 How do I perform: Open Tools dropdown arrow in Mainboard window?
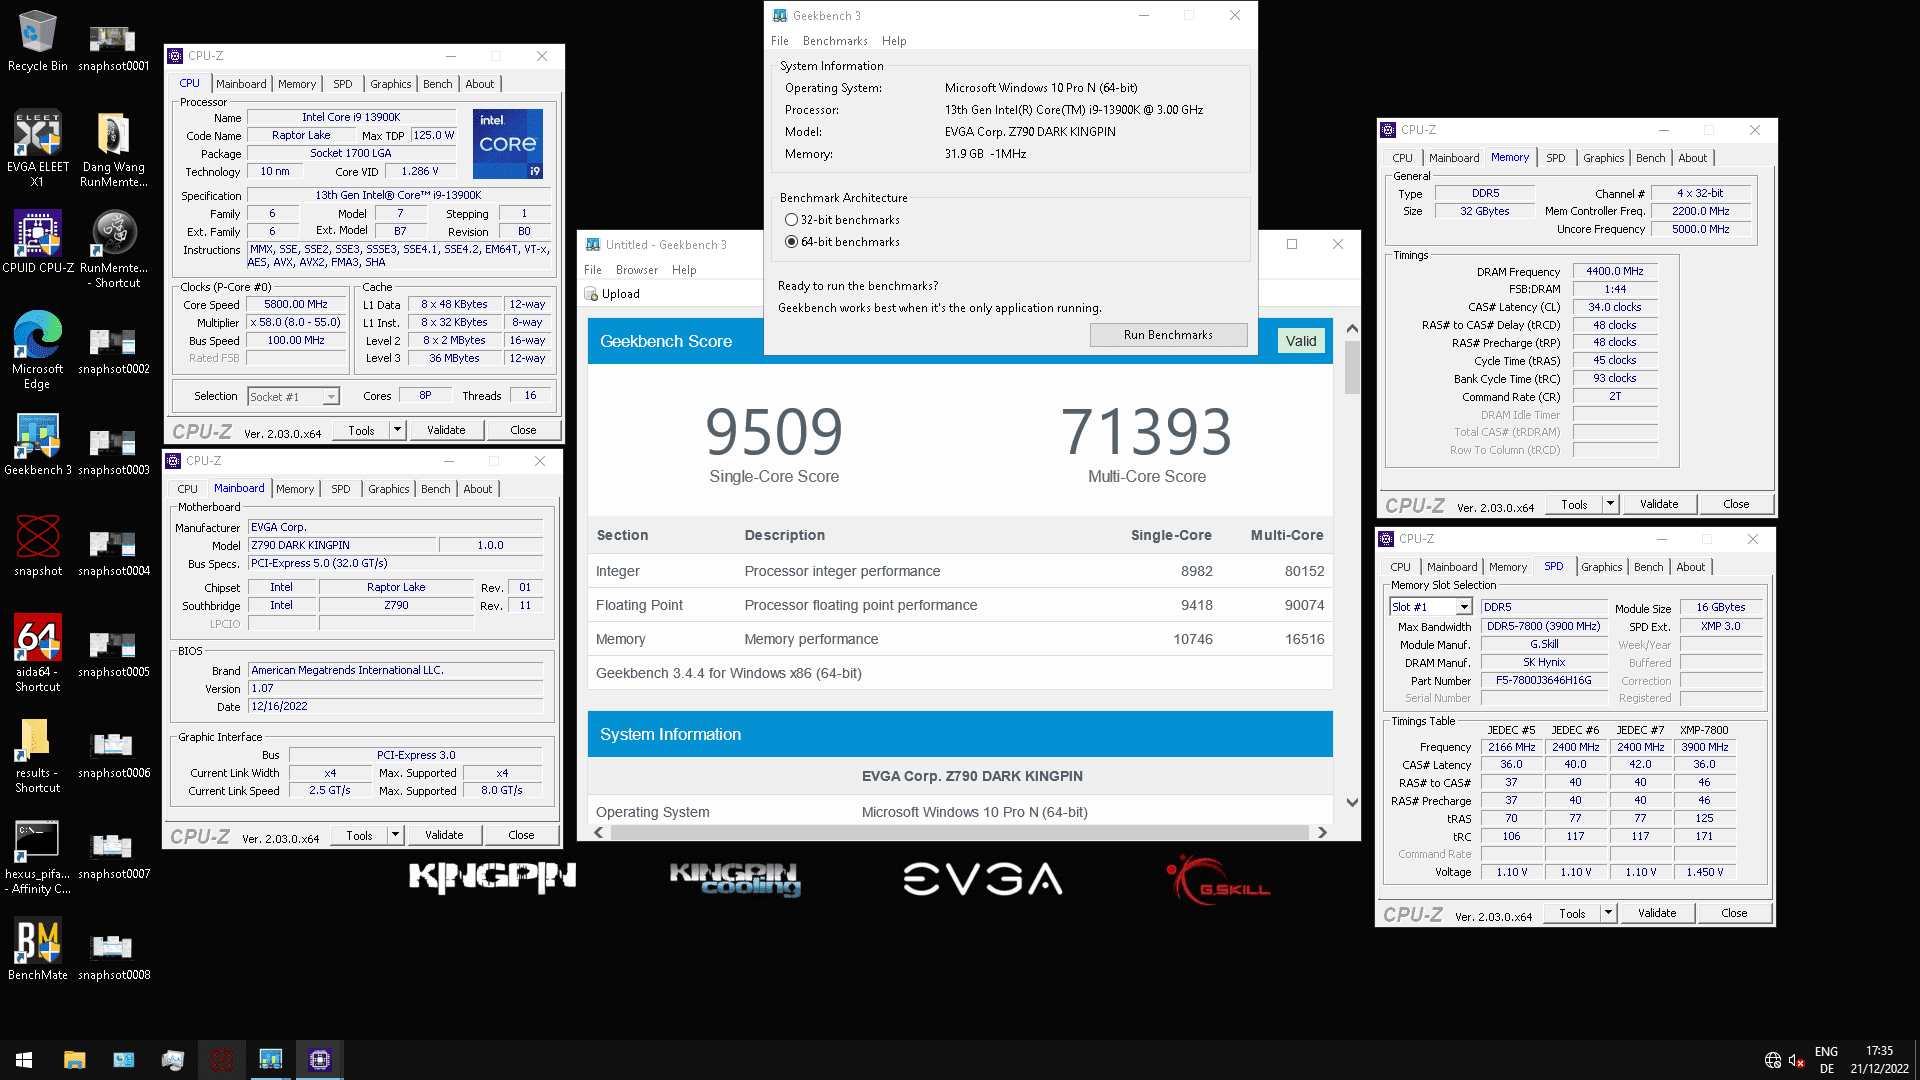(395, 835)
